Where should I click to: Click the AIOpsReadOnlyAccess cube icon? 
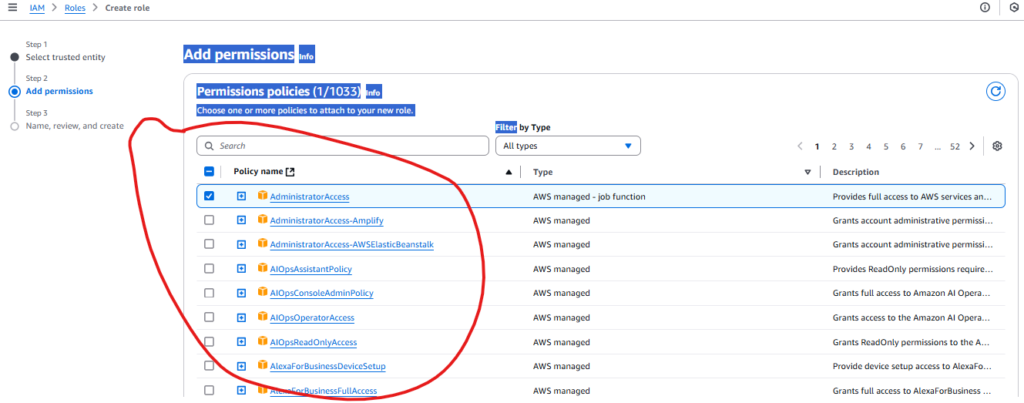[263, 341]
